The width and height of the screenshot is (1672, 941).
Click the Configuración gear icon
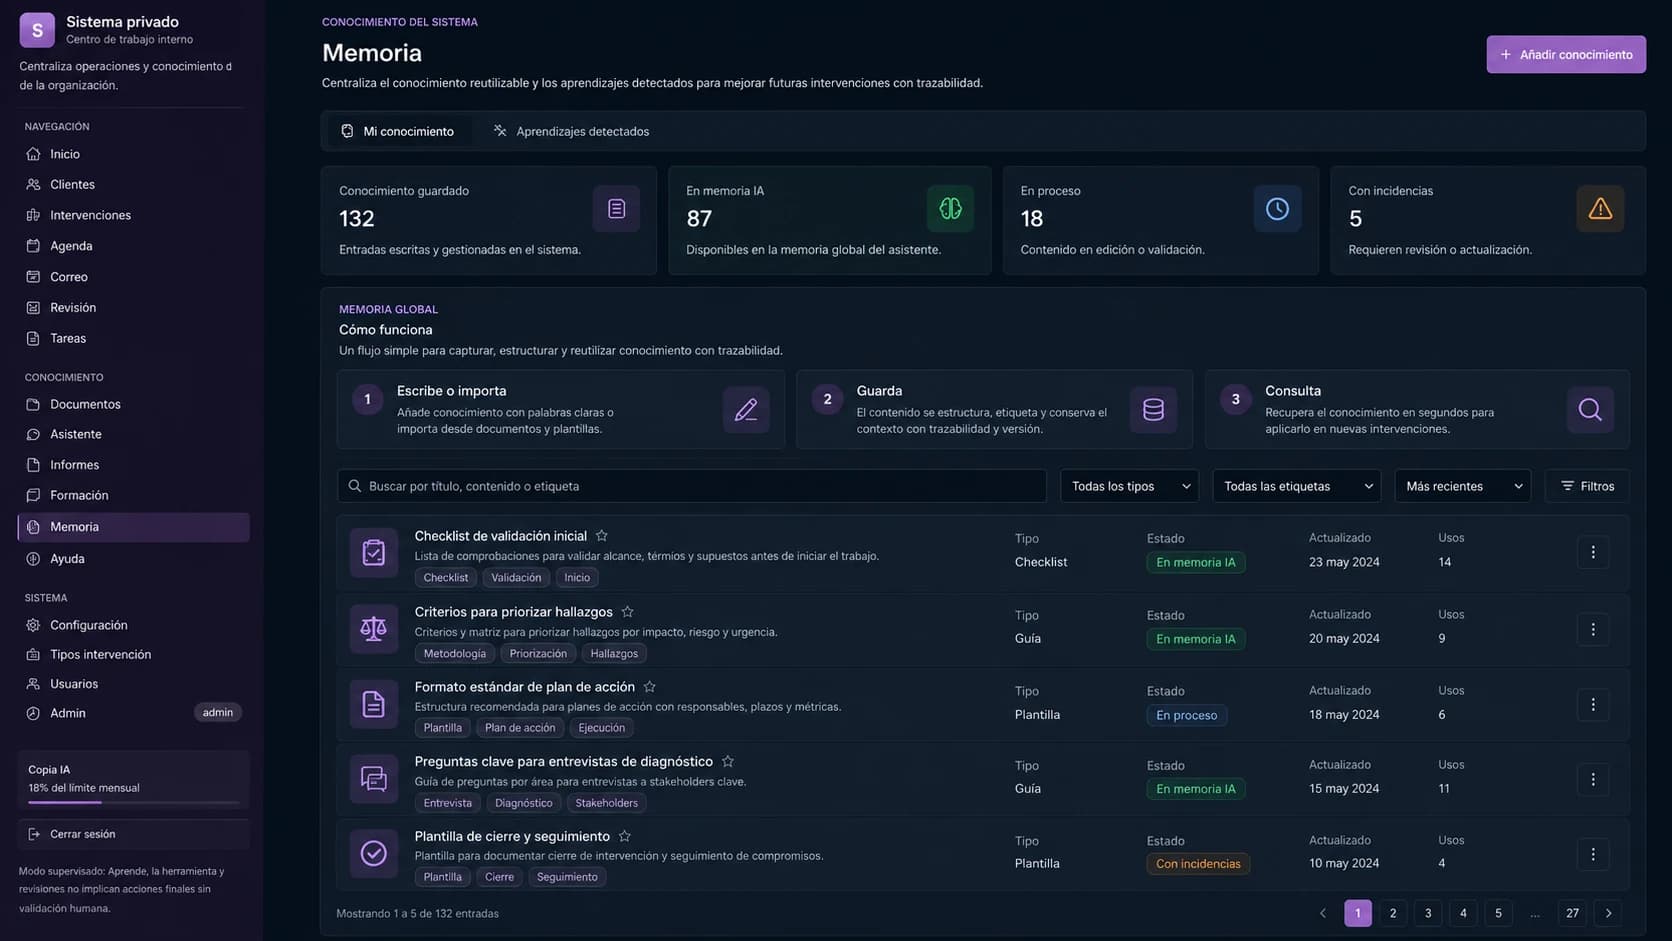33,625
